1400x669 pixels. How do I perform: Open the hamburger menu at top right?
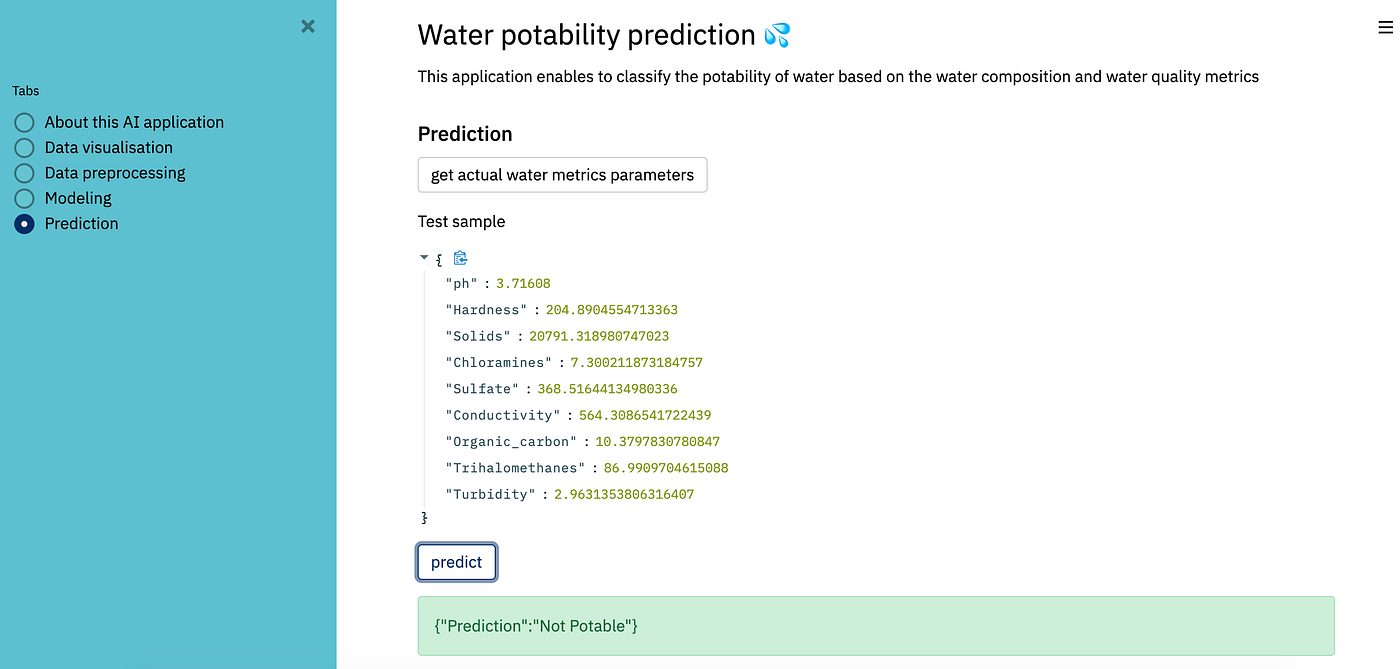[x=1385, y=29]
